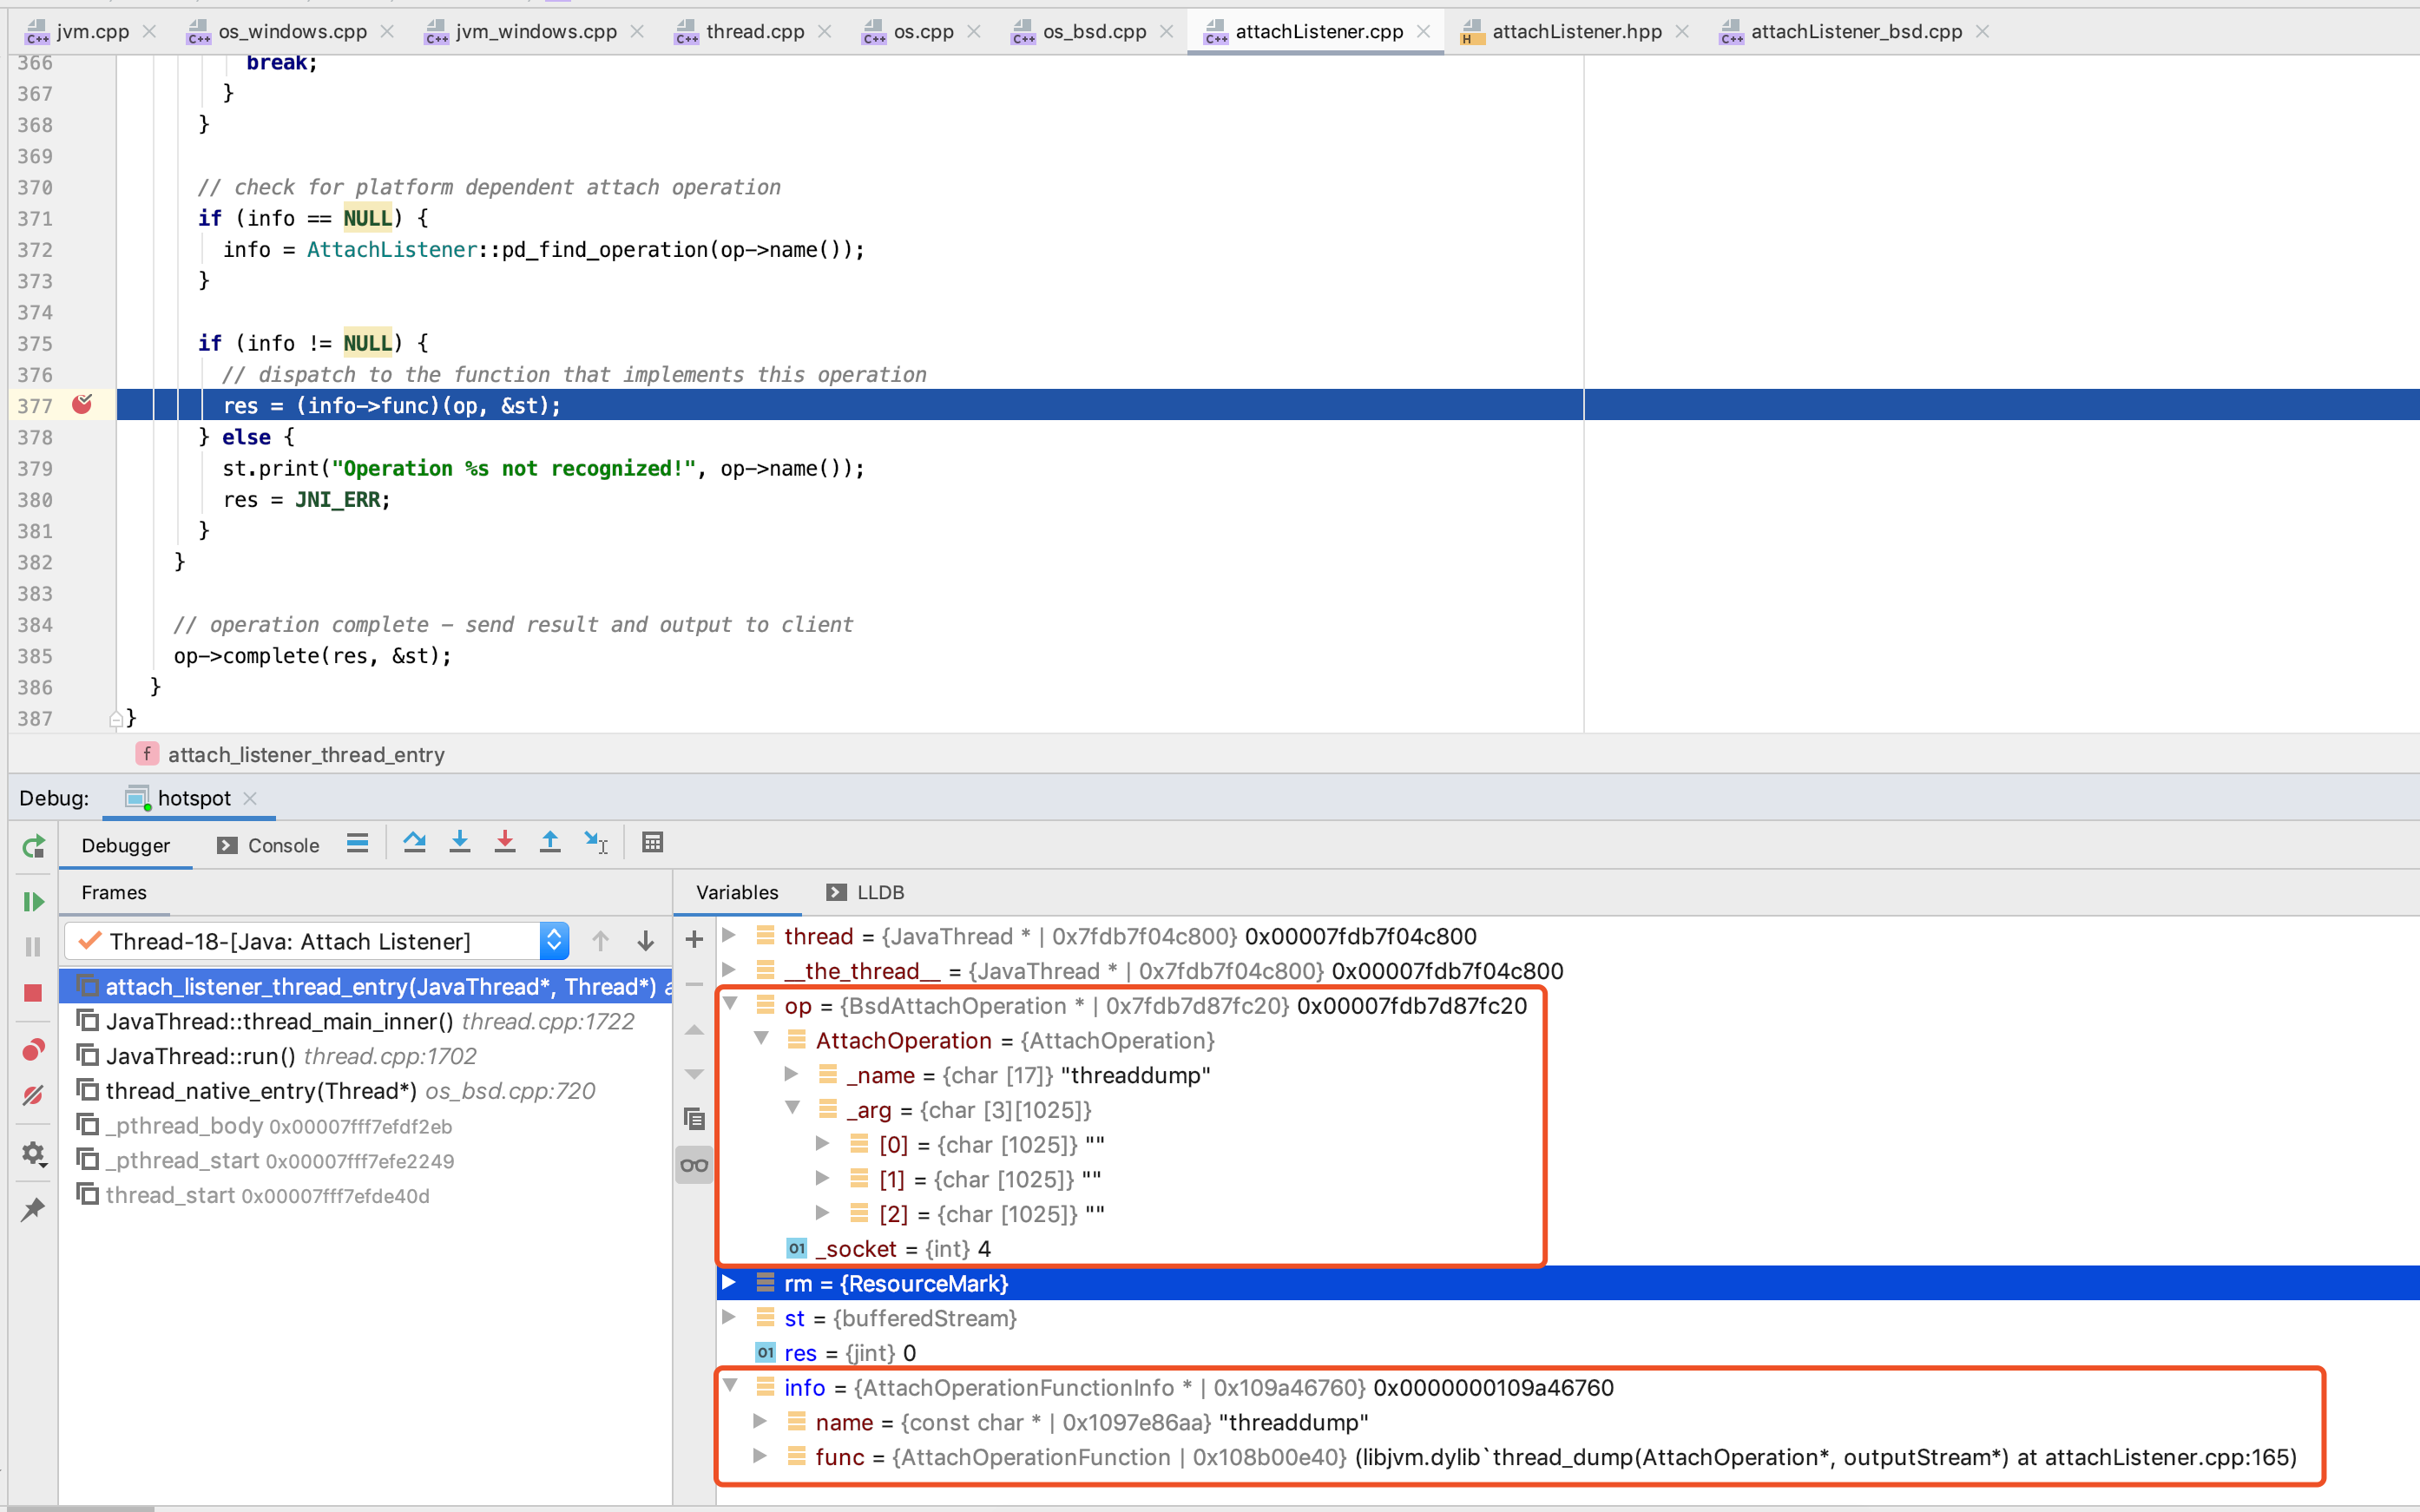Expand the func variable node
2420x1512 pixels.
pyautogui.click(x=760, y=1456)
